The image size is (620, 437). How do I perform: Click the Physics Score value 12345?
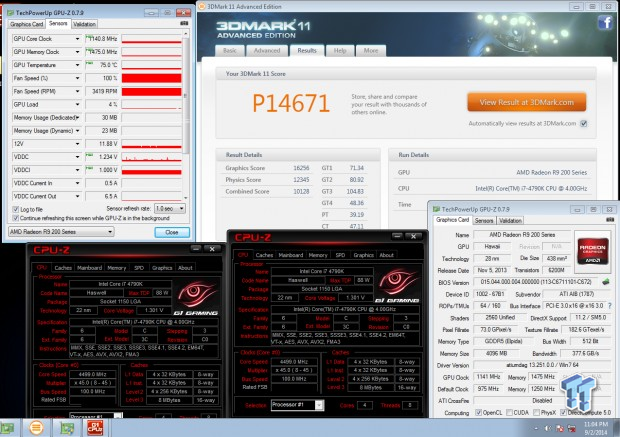click(301, 180)
